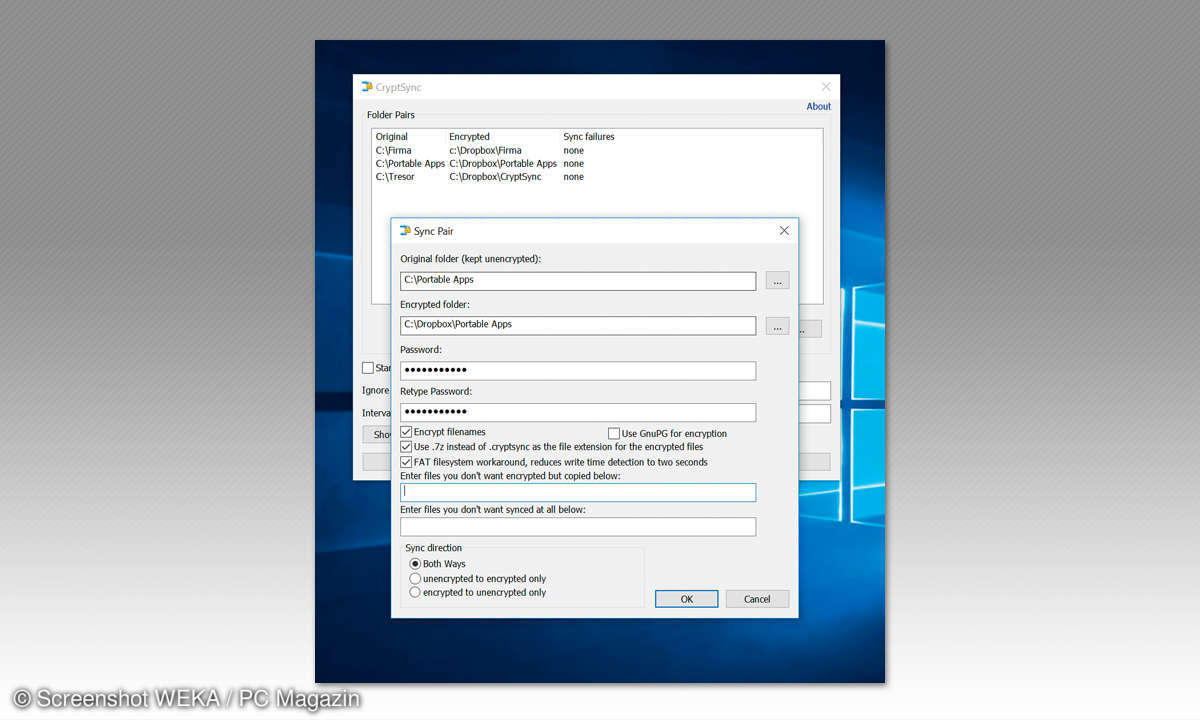The width and height of the screenshot is (1200, 720).
Task: Close the CryptSync main window
Action: pyautogui.click(x=826, y=87)
